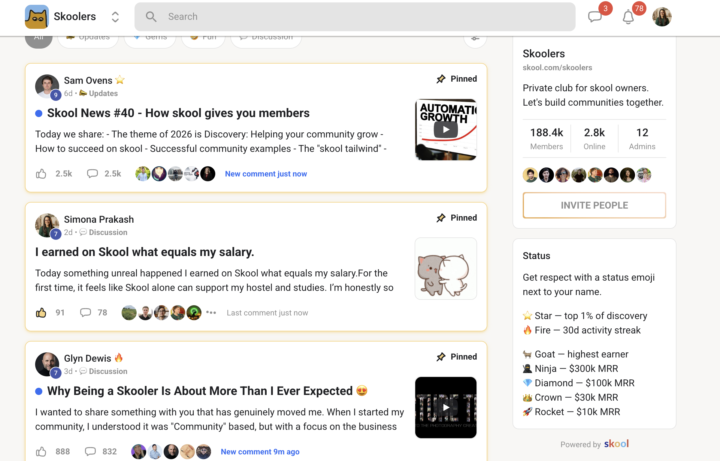Click the Pinned icon on Sam Ovens' post
Image resolution: width=720 pixels, height=461 pixels.
pos(441,79)
